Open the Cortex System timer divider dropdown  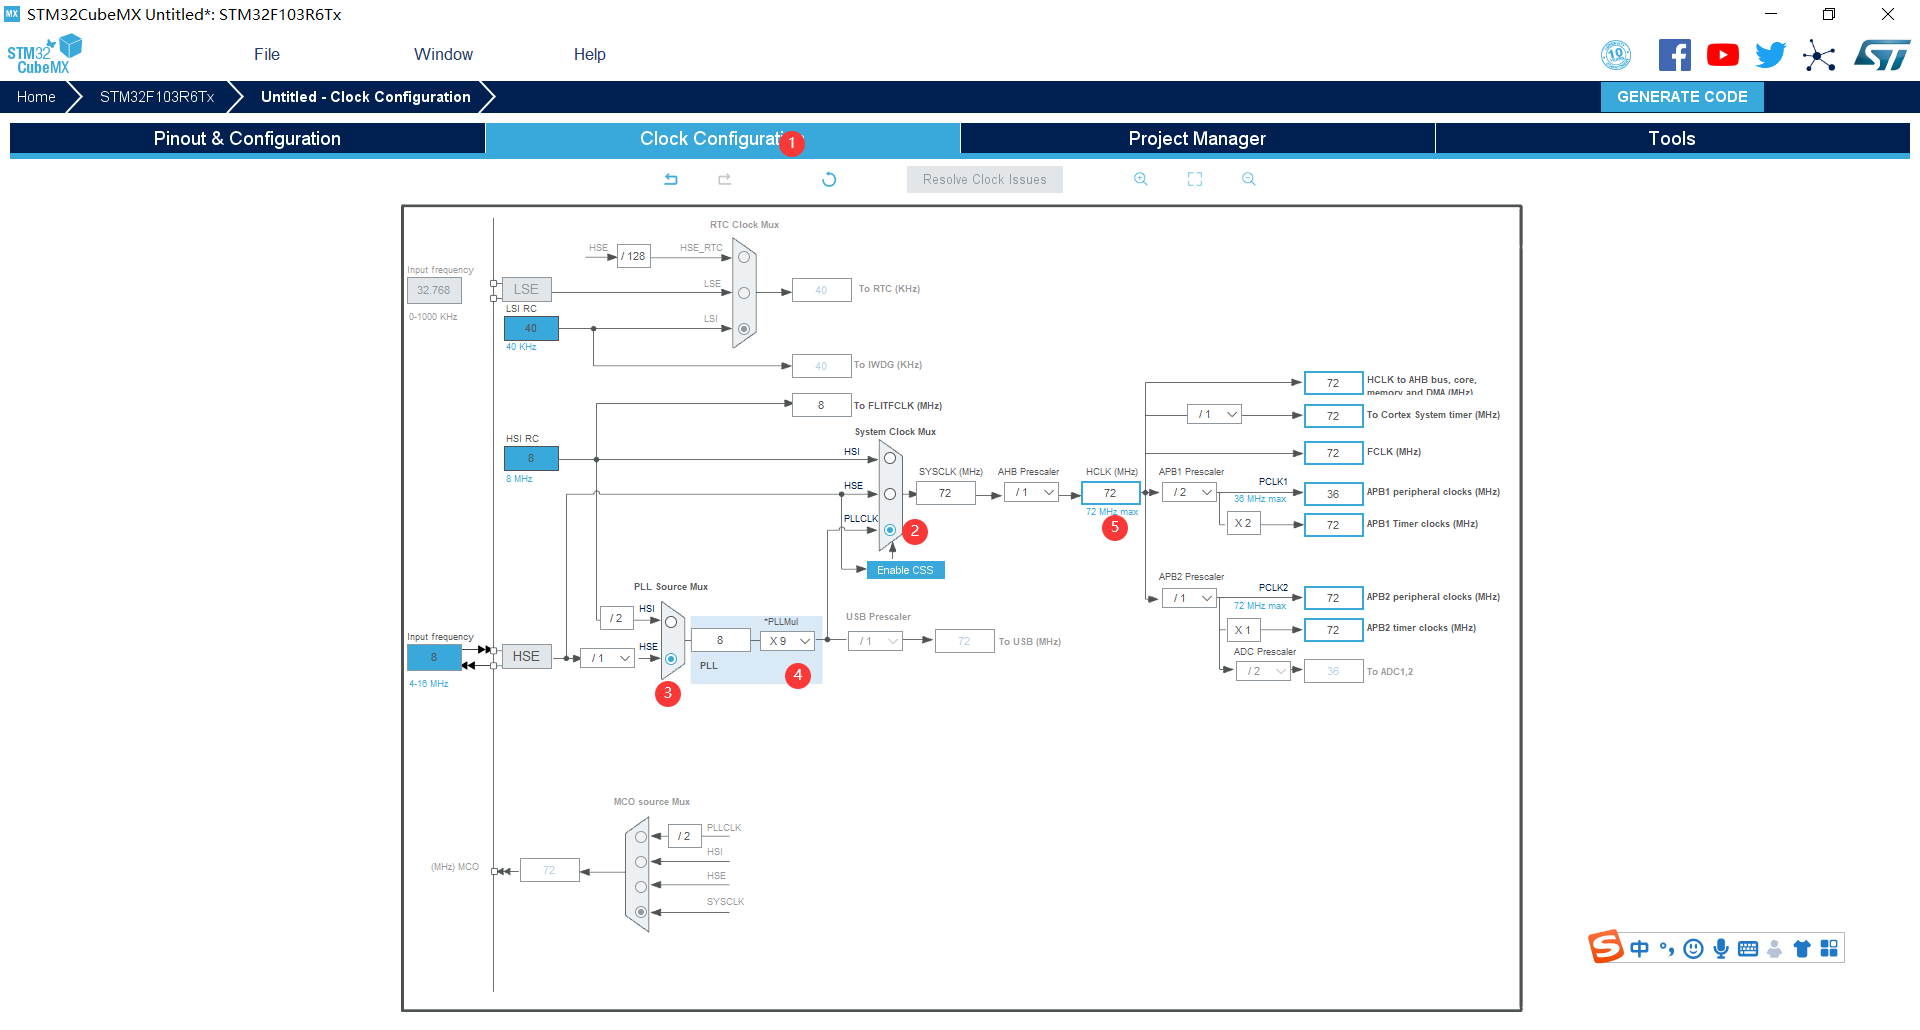[1215, 414]
